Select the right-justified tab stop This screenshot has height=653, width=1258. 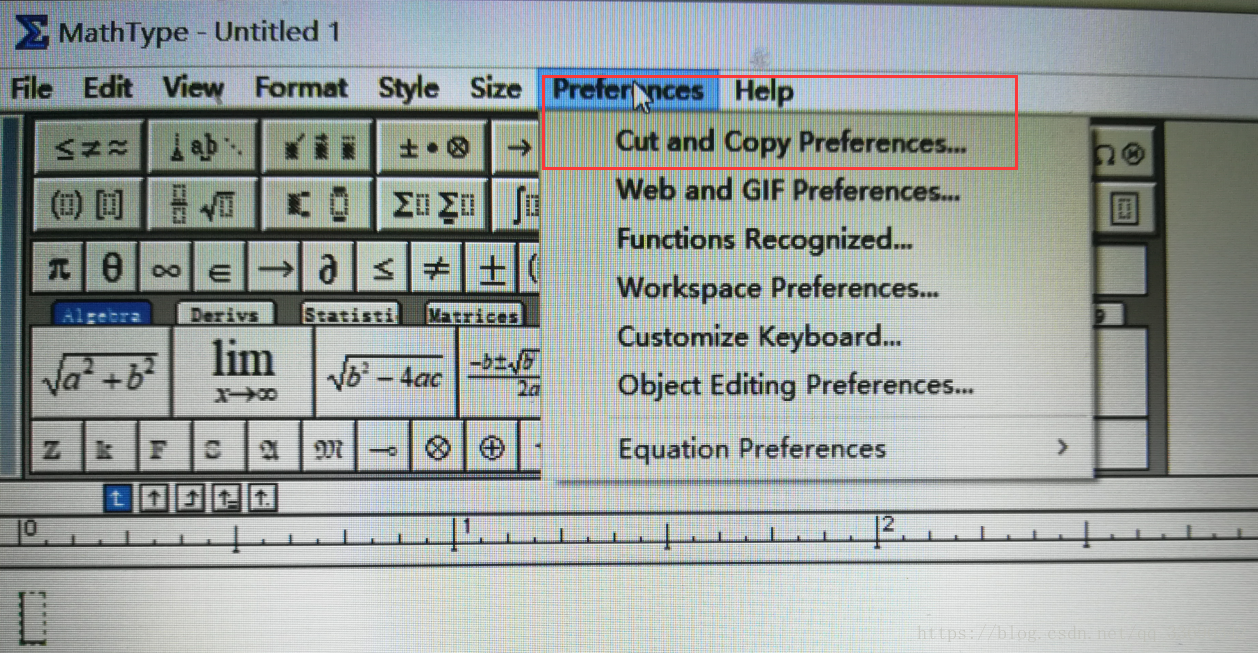189,497
